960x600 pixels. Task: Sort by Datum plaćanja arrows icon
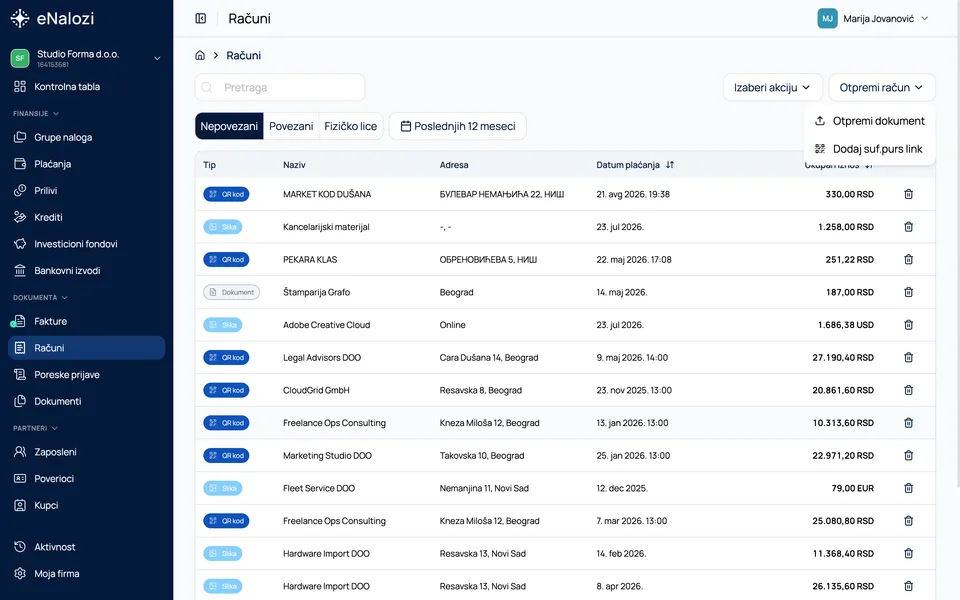670,165
